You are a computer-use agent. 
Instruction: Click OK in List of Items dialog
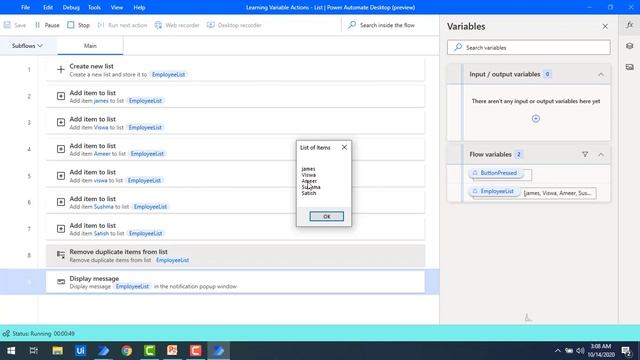coord(327,216)
